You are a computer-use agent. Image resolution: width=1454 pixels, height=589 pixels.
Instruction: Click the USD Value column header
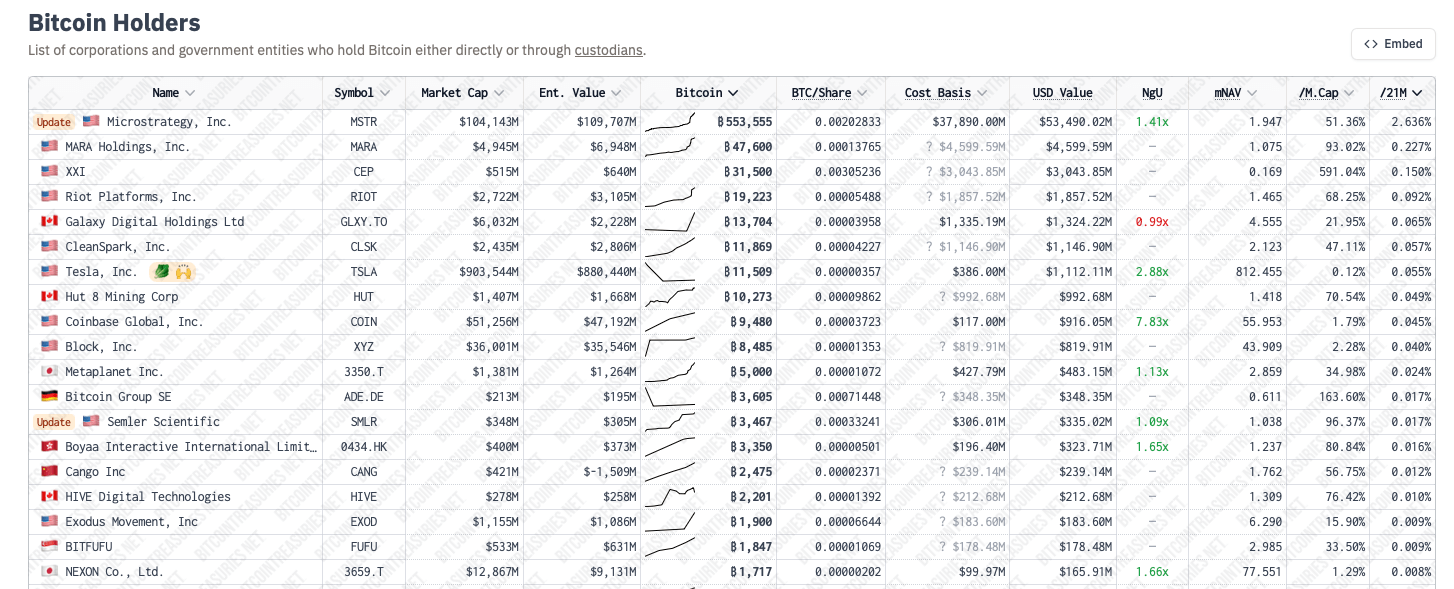[1062, 93]
